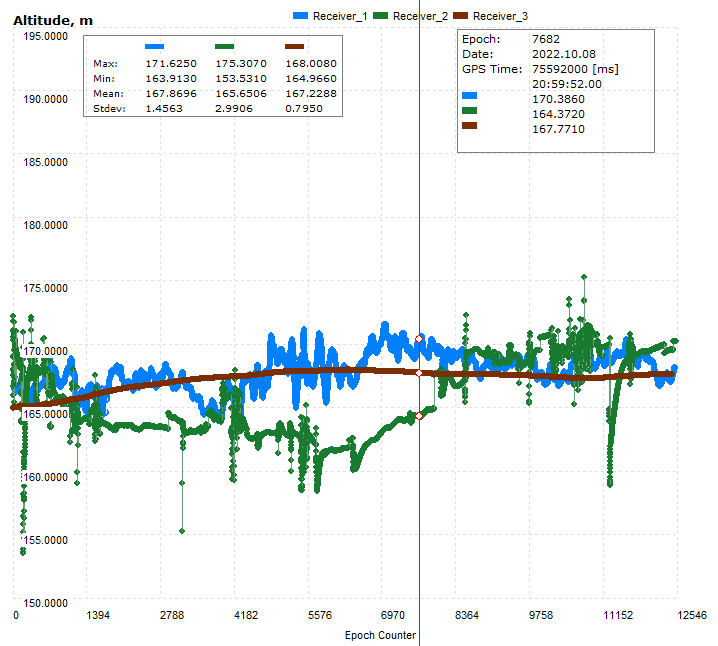Viewport: 718px width, 646px height.
Task: Click the red cursor marker on the blue curve
Action: coord(419,339)
